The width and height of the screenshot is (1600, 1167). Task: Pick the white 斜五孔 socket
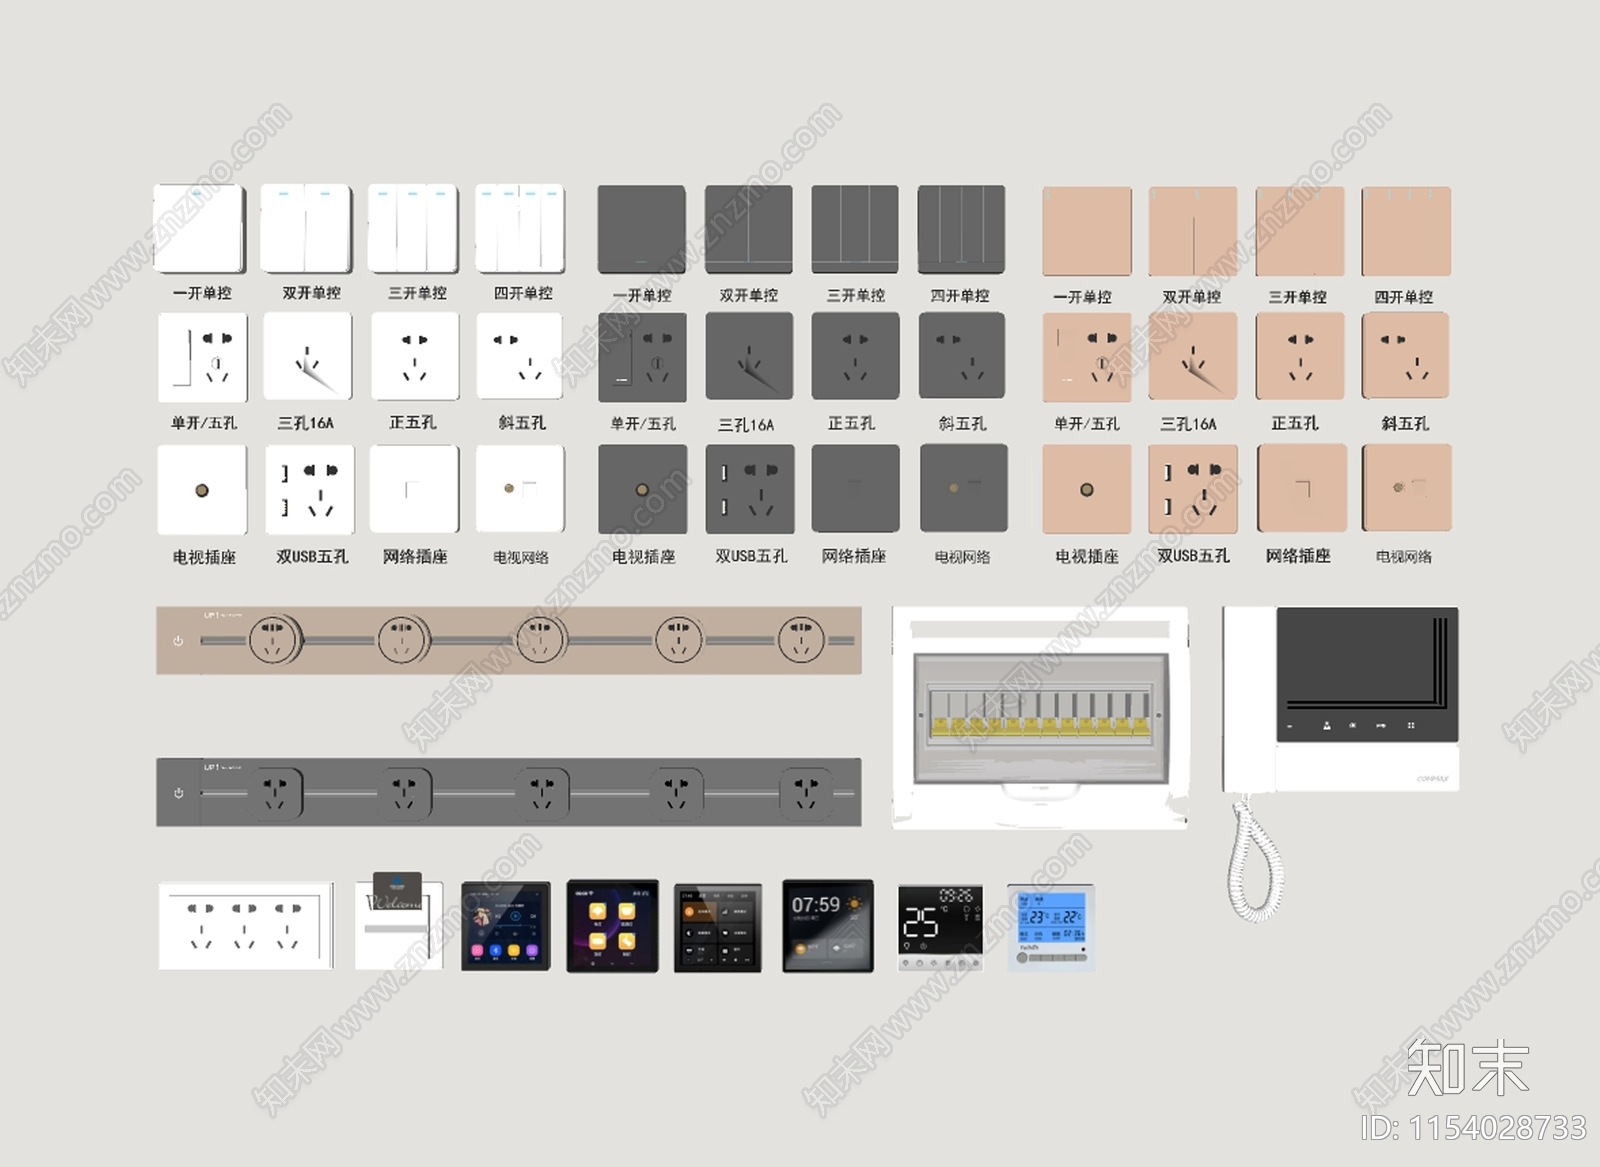tap(520, 357)
